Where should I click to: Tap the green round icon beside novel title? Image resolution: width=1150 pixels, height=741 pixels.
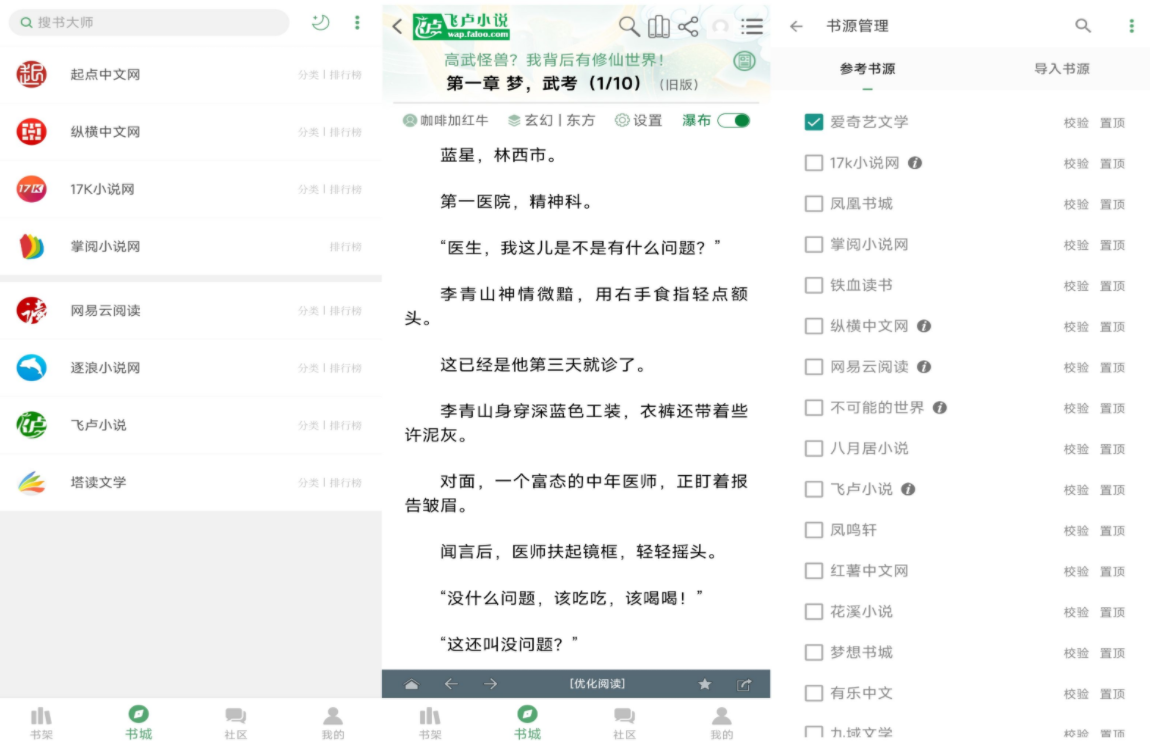tap(744, 61)
